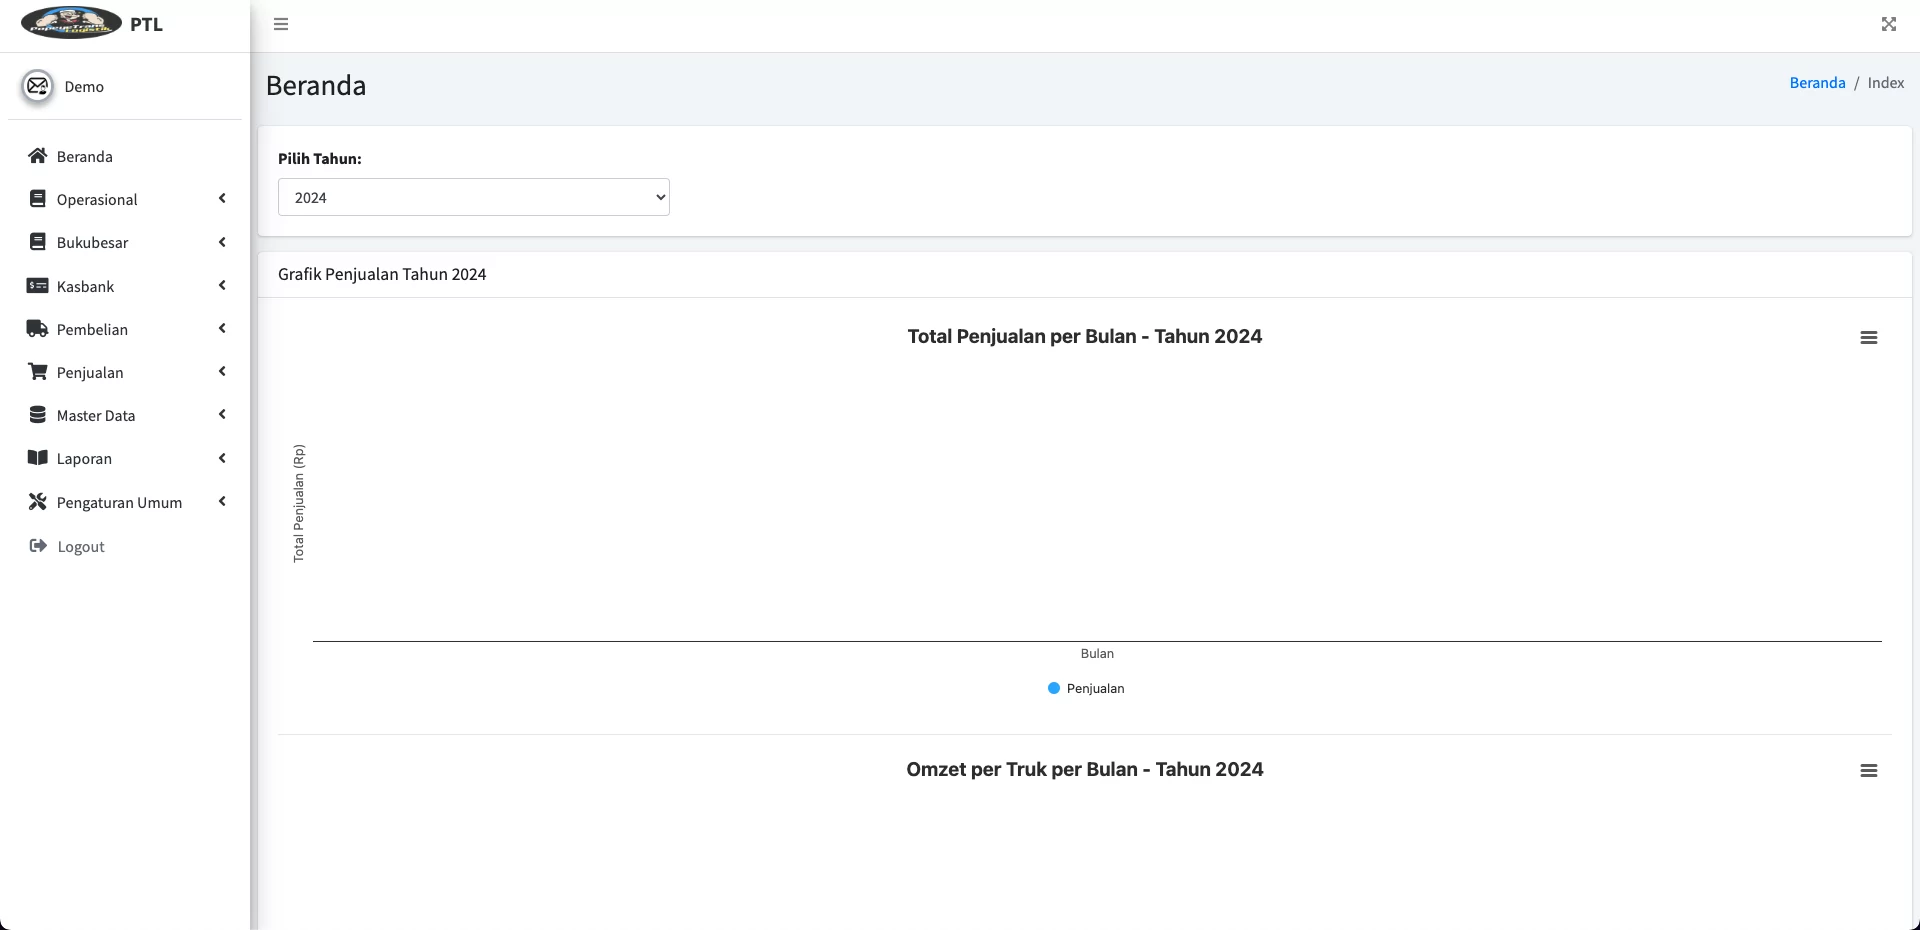Click the Logout link
1920x930 pixels.
(x=81, y=547)
